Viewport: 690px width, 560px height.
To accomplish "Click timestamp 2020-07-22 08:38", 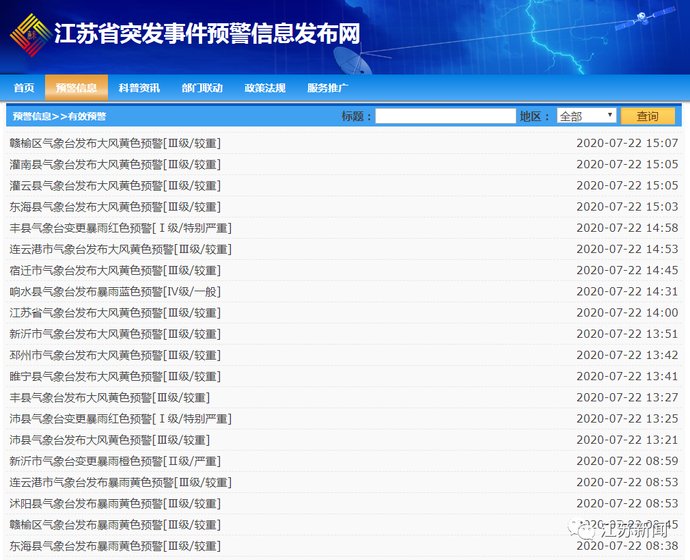I will coord(627,545).
